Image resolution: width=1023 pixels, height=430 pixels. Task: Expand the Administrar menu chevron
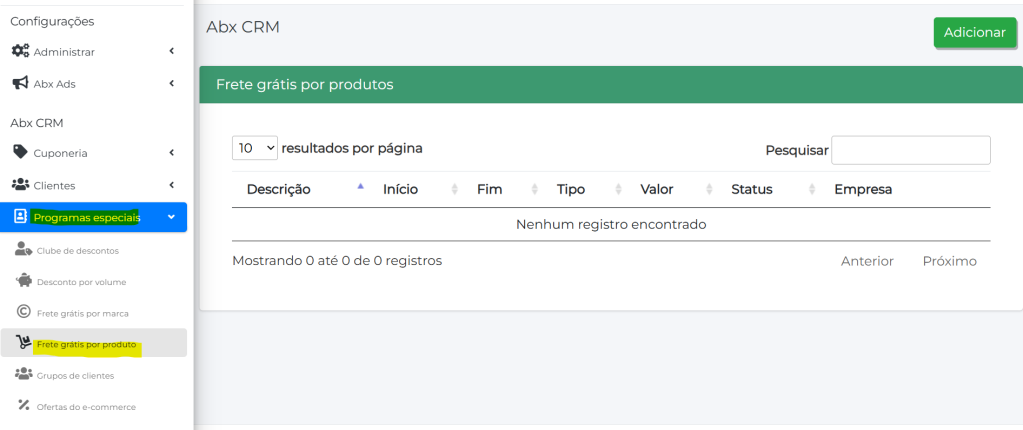pyautogui.click(x=171, y=51)
